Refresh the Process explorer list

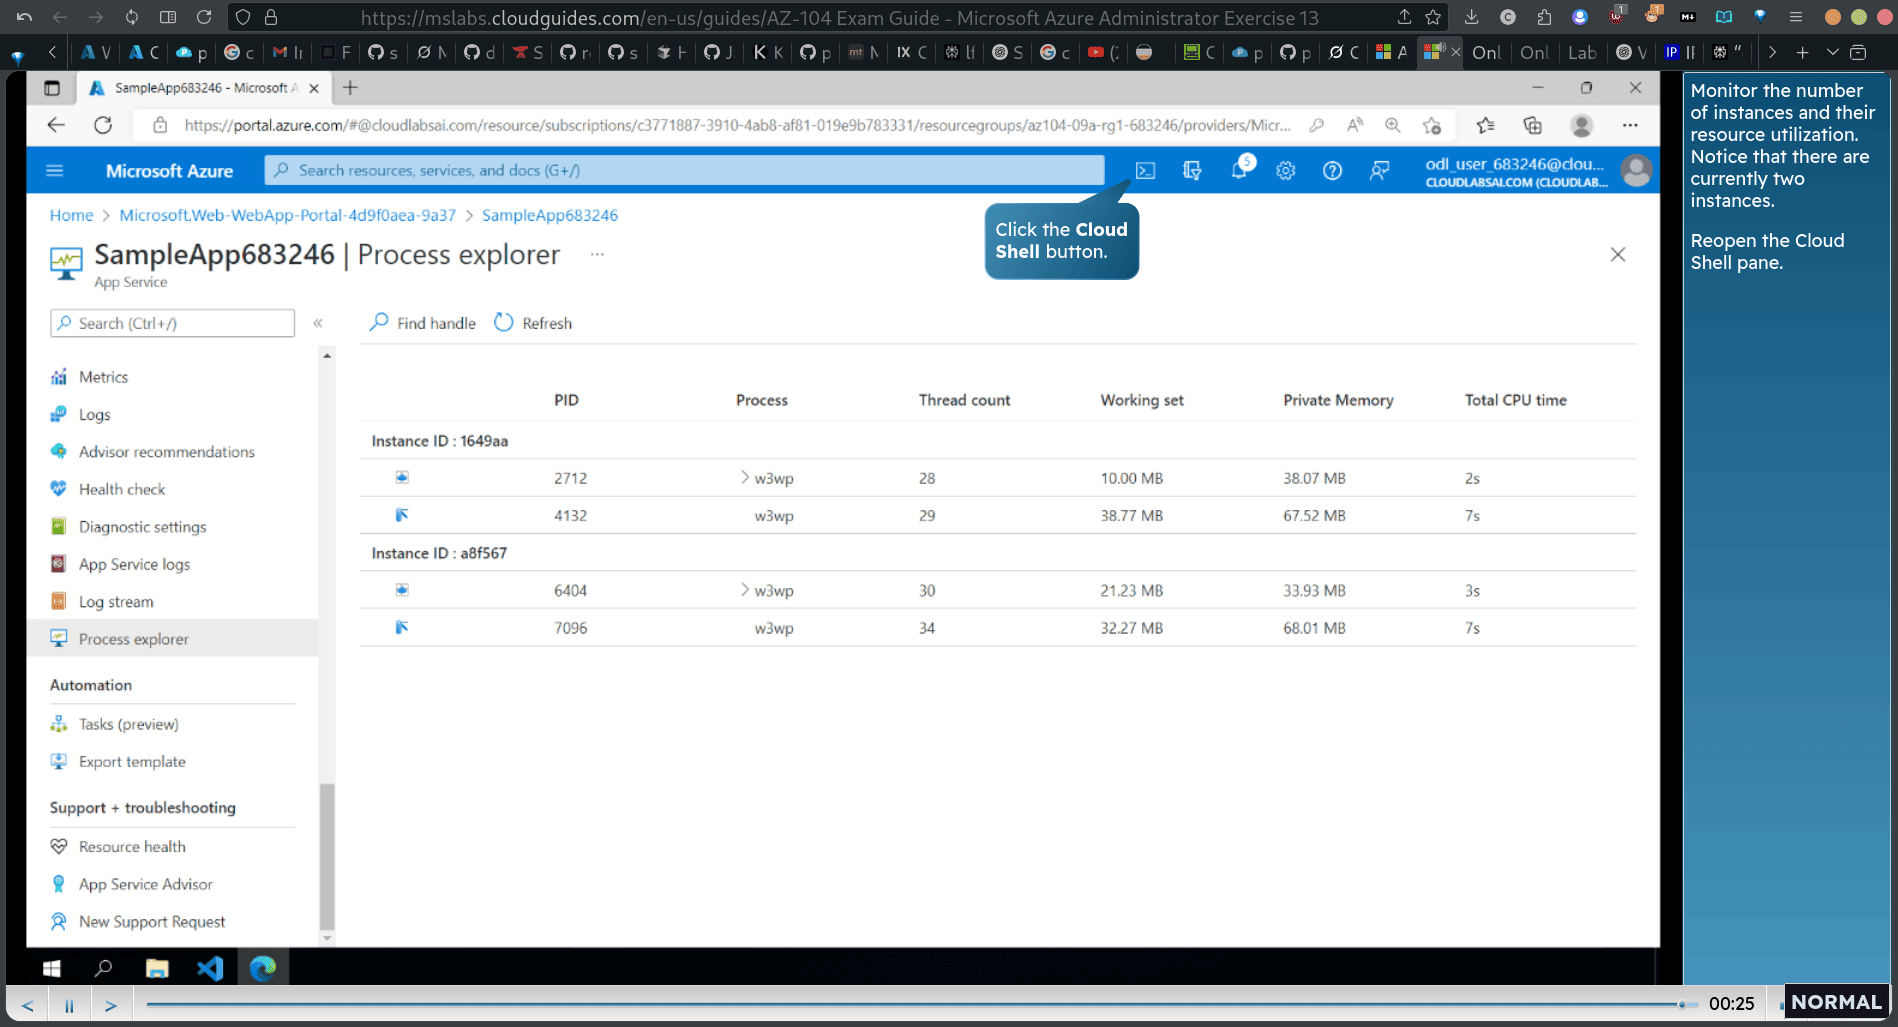point(534,323)
